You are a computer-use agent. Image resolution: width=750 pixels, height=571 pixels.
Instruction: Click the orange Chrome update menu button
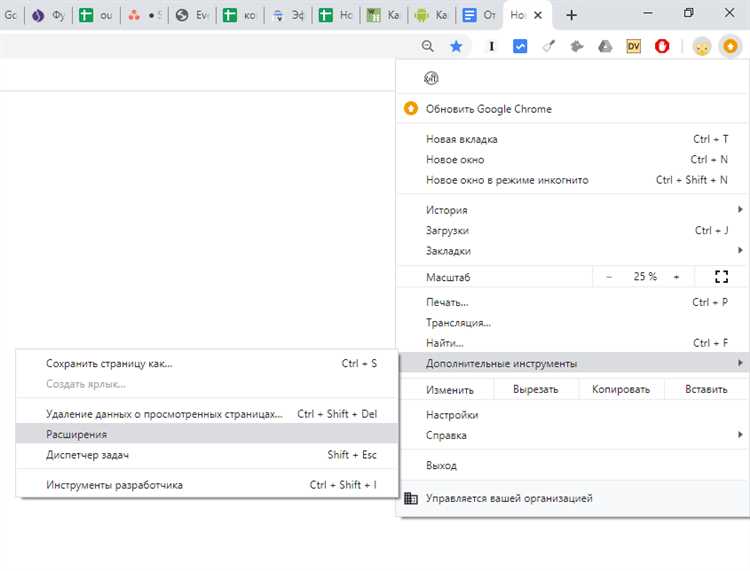click(730, 46)
